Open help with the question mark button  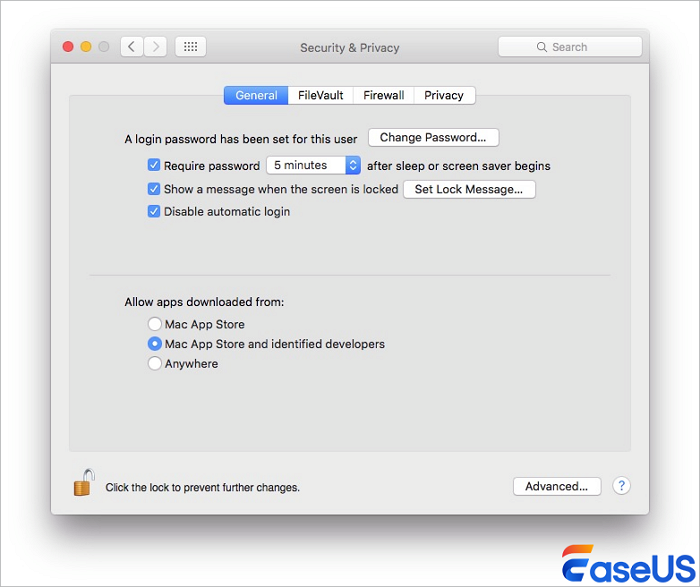tap(621, 486)
